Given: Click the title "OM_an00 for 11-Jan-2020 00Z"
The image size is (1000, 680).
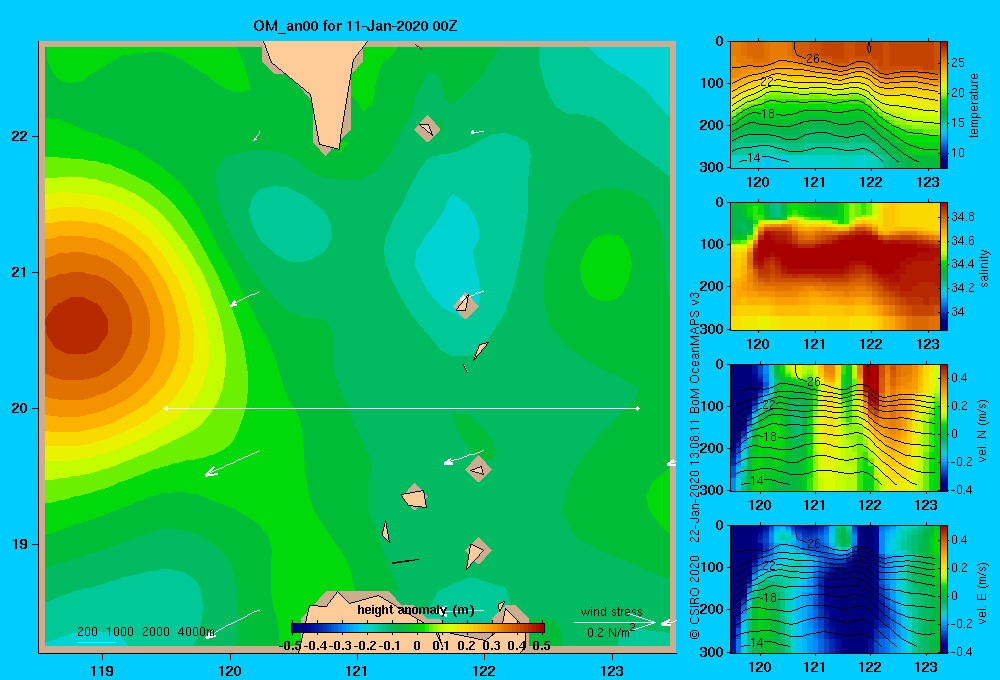Looking at the screenshot, I should (355, 26).
